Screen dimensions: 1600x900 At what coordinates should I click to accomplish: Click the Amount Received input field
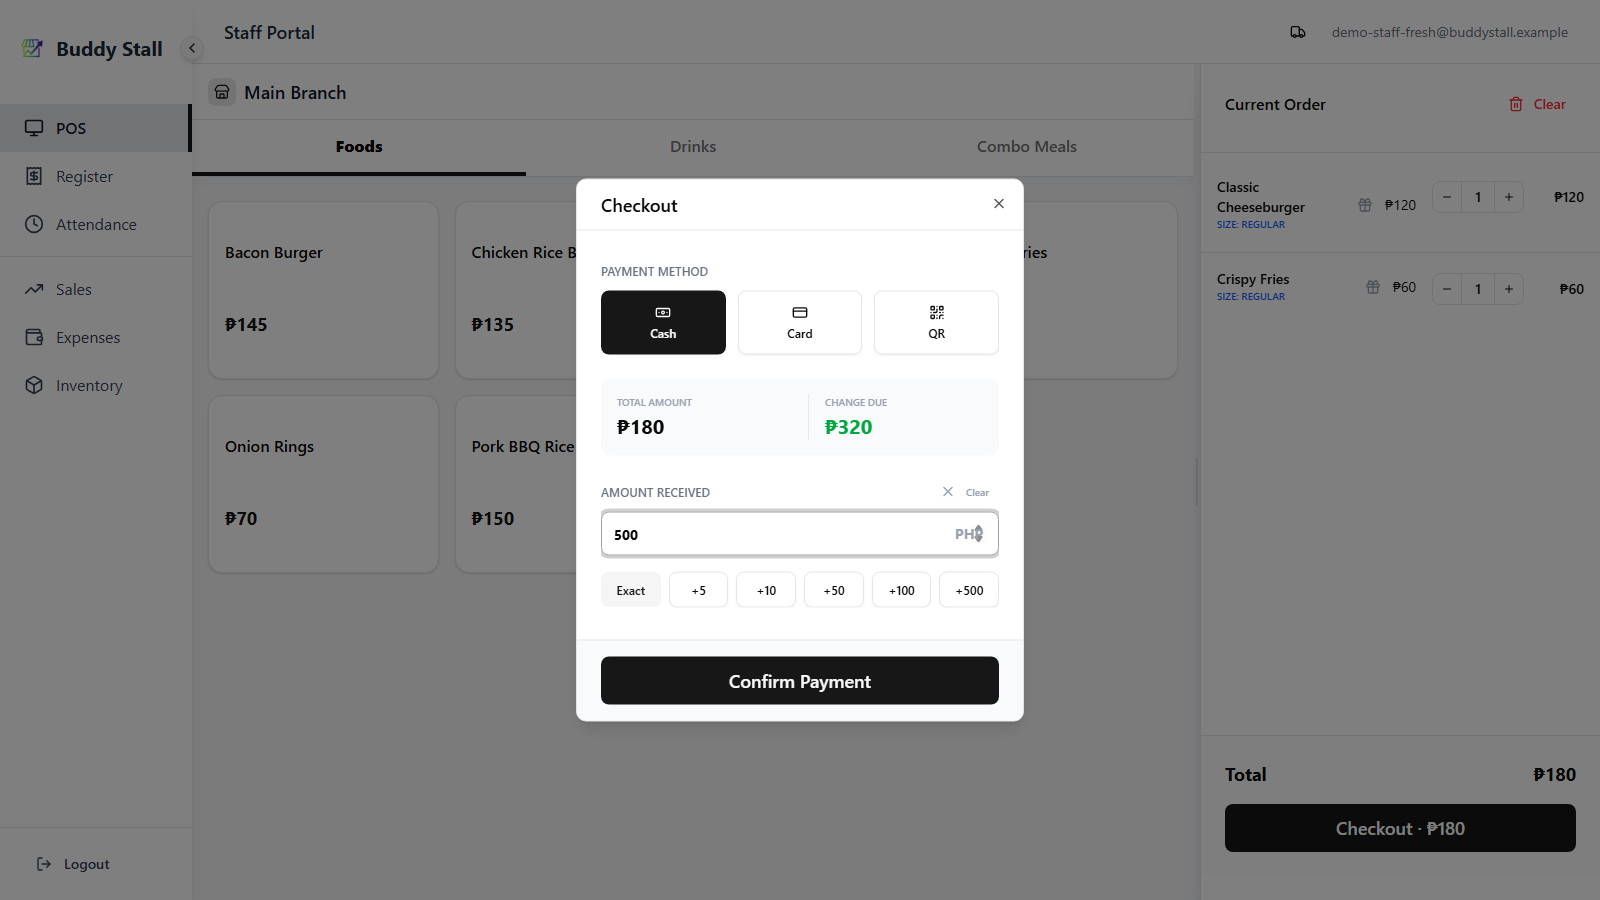click(800, 534)
